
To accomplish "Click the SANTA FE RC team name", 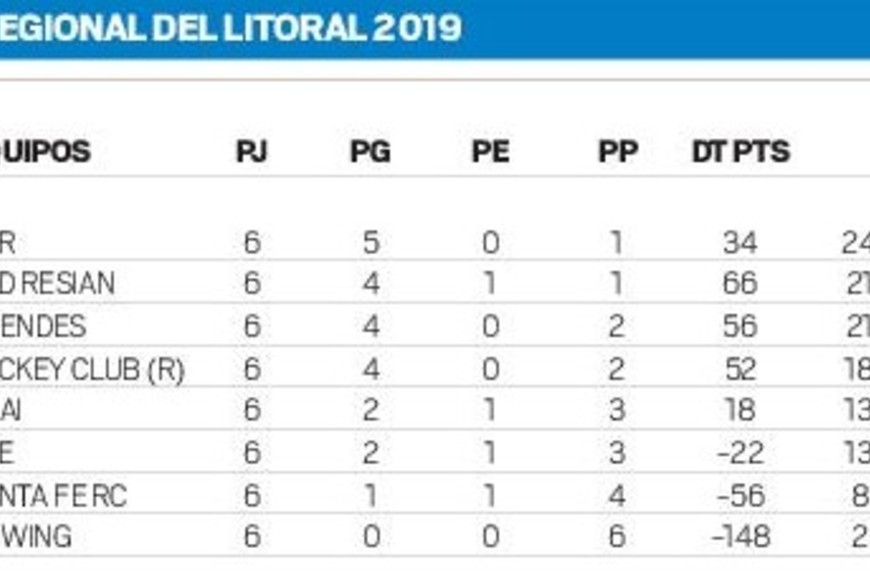I will pos(63,495).
